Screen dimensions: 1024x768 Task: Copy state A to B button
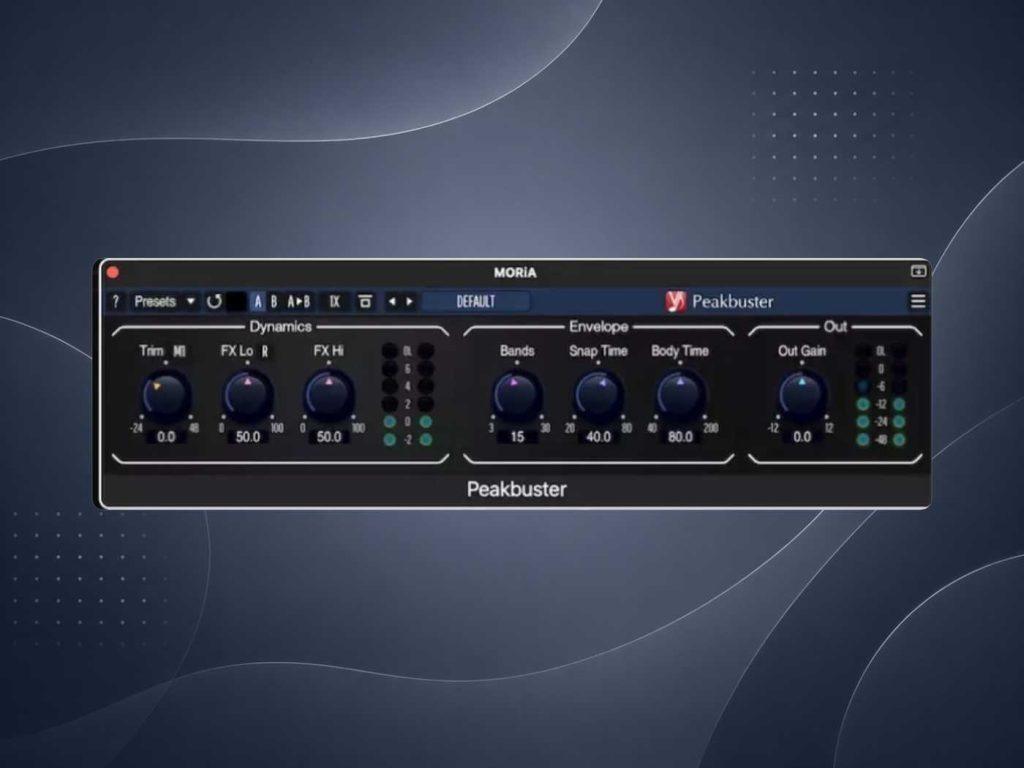pyautogui.click(x=298, y=301)
